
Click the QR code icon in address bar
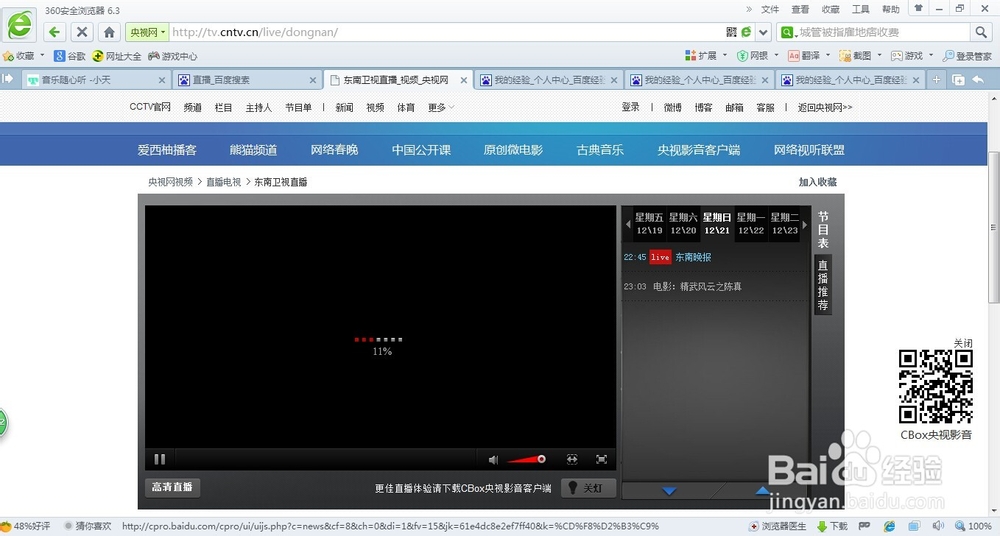(x=732, y=32)
